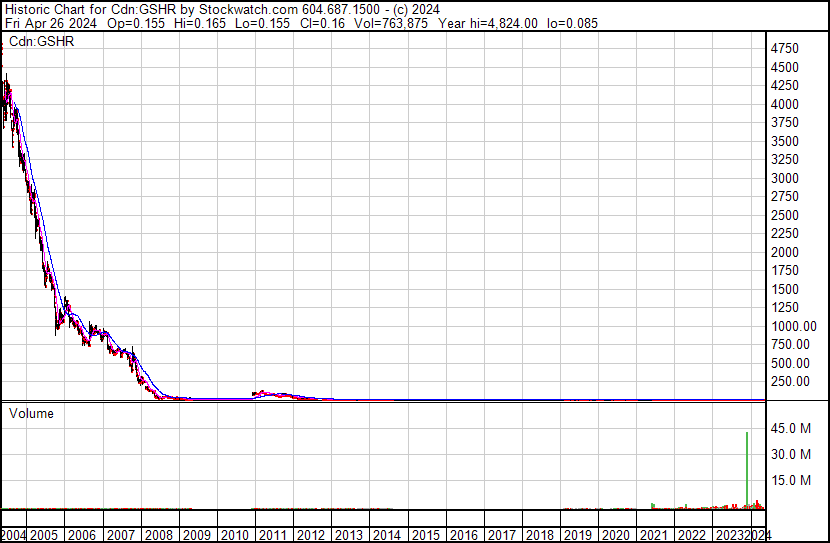Click the 1000.00 price axis label
The image size is (830, 543).
tap(795, 326)
